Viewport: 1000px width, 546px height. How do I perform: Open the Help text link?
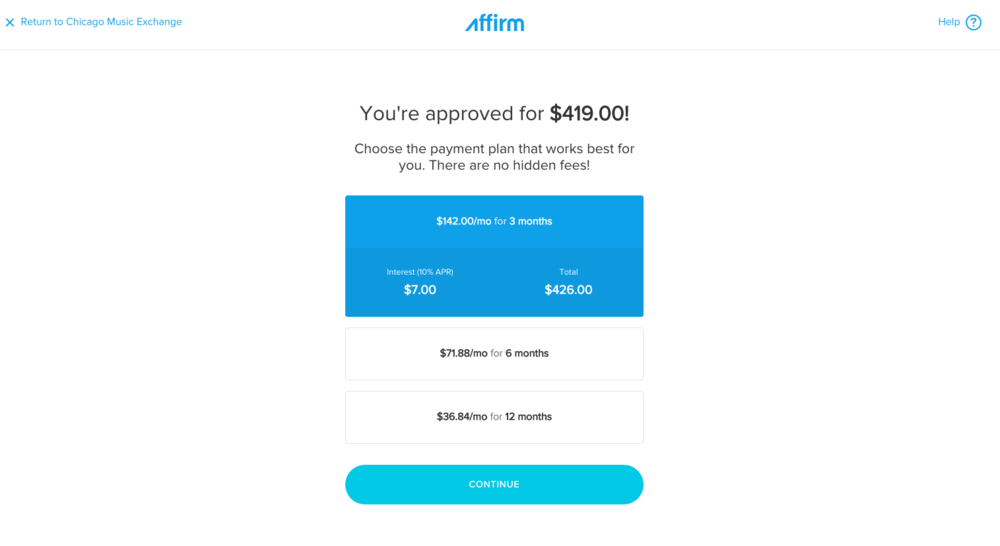click(948, 22)
